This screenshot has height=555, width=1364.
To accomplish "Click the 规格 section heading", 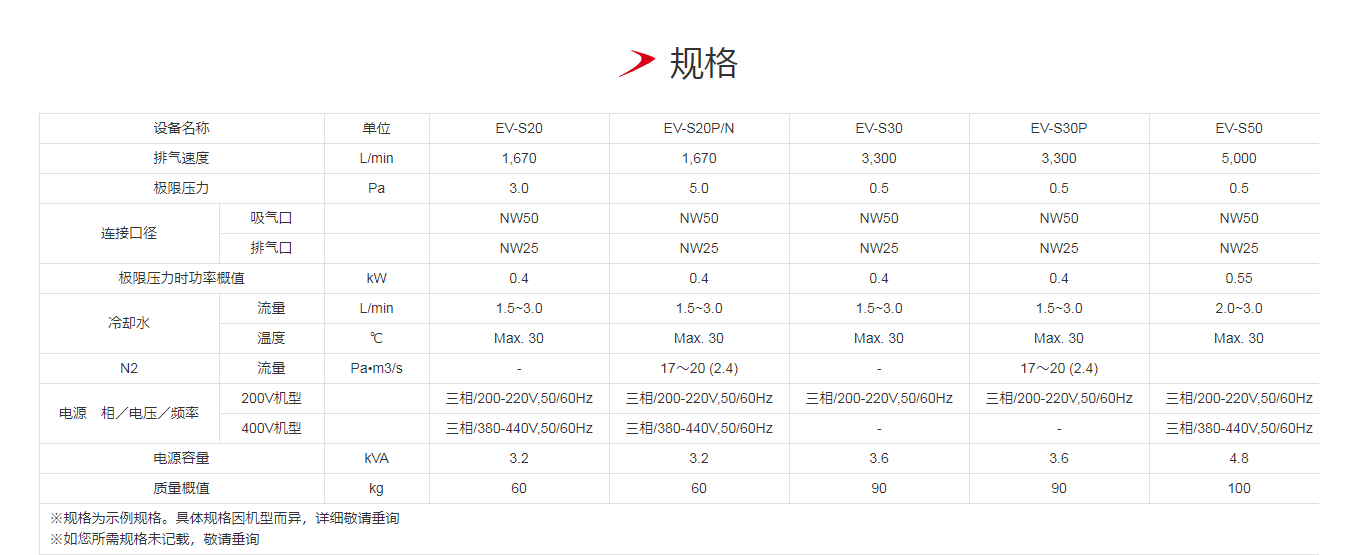I will click(703, 63).
